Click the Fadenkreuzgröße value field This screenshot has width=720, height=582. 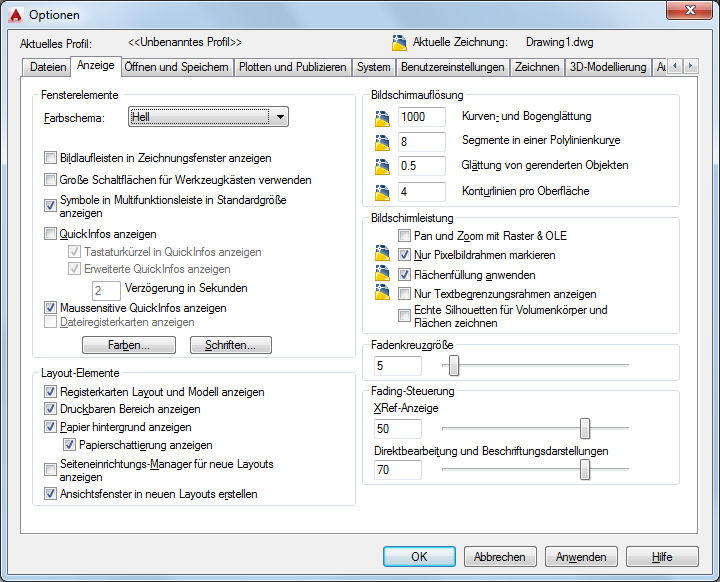(x=398, y=366)
